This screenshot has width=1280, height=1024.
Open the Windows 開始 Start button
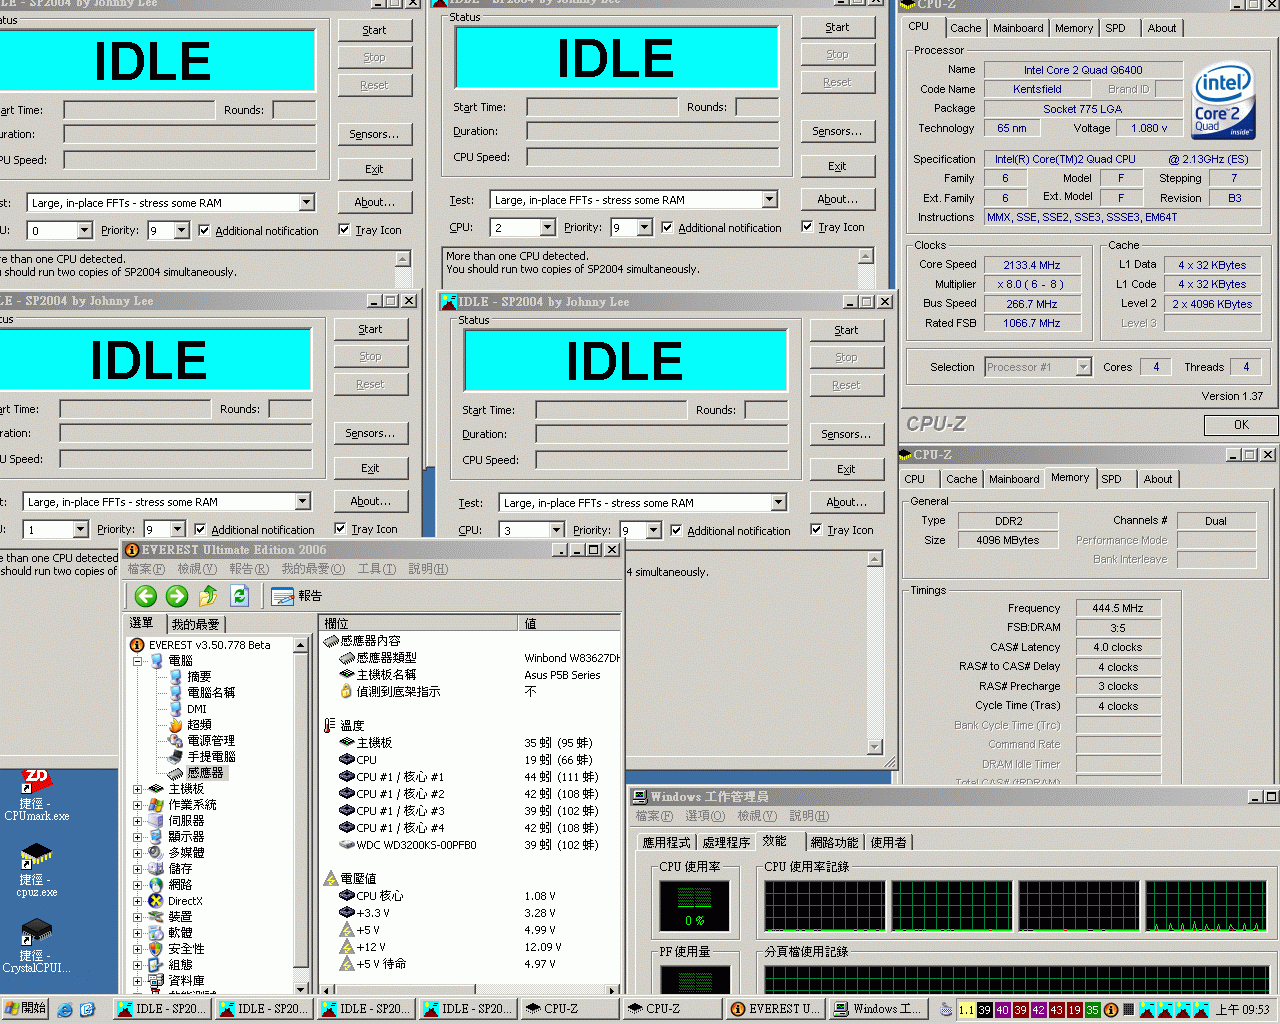pos(26,1008)
